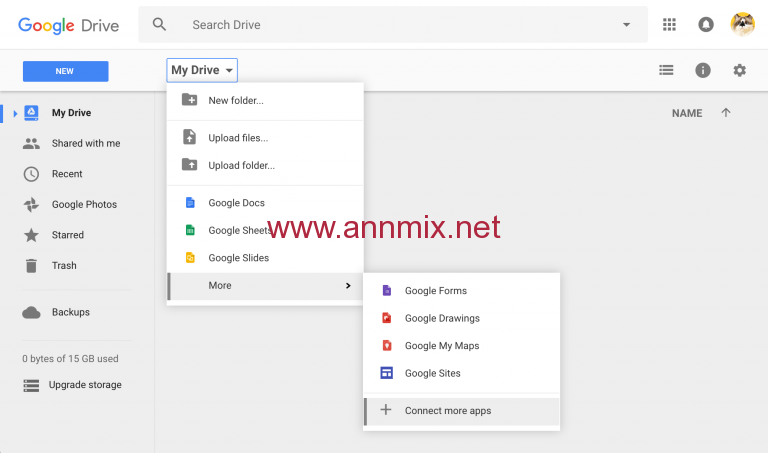Click the Trash bin icon
This screenshot has height=453, width=768.
(31, 265)
